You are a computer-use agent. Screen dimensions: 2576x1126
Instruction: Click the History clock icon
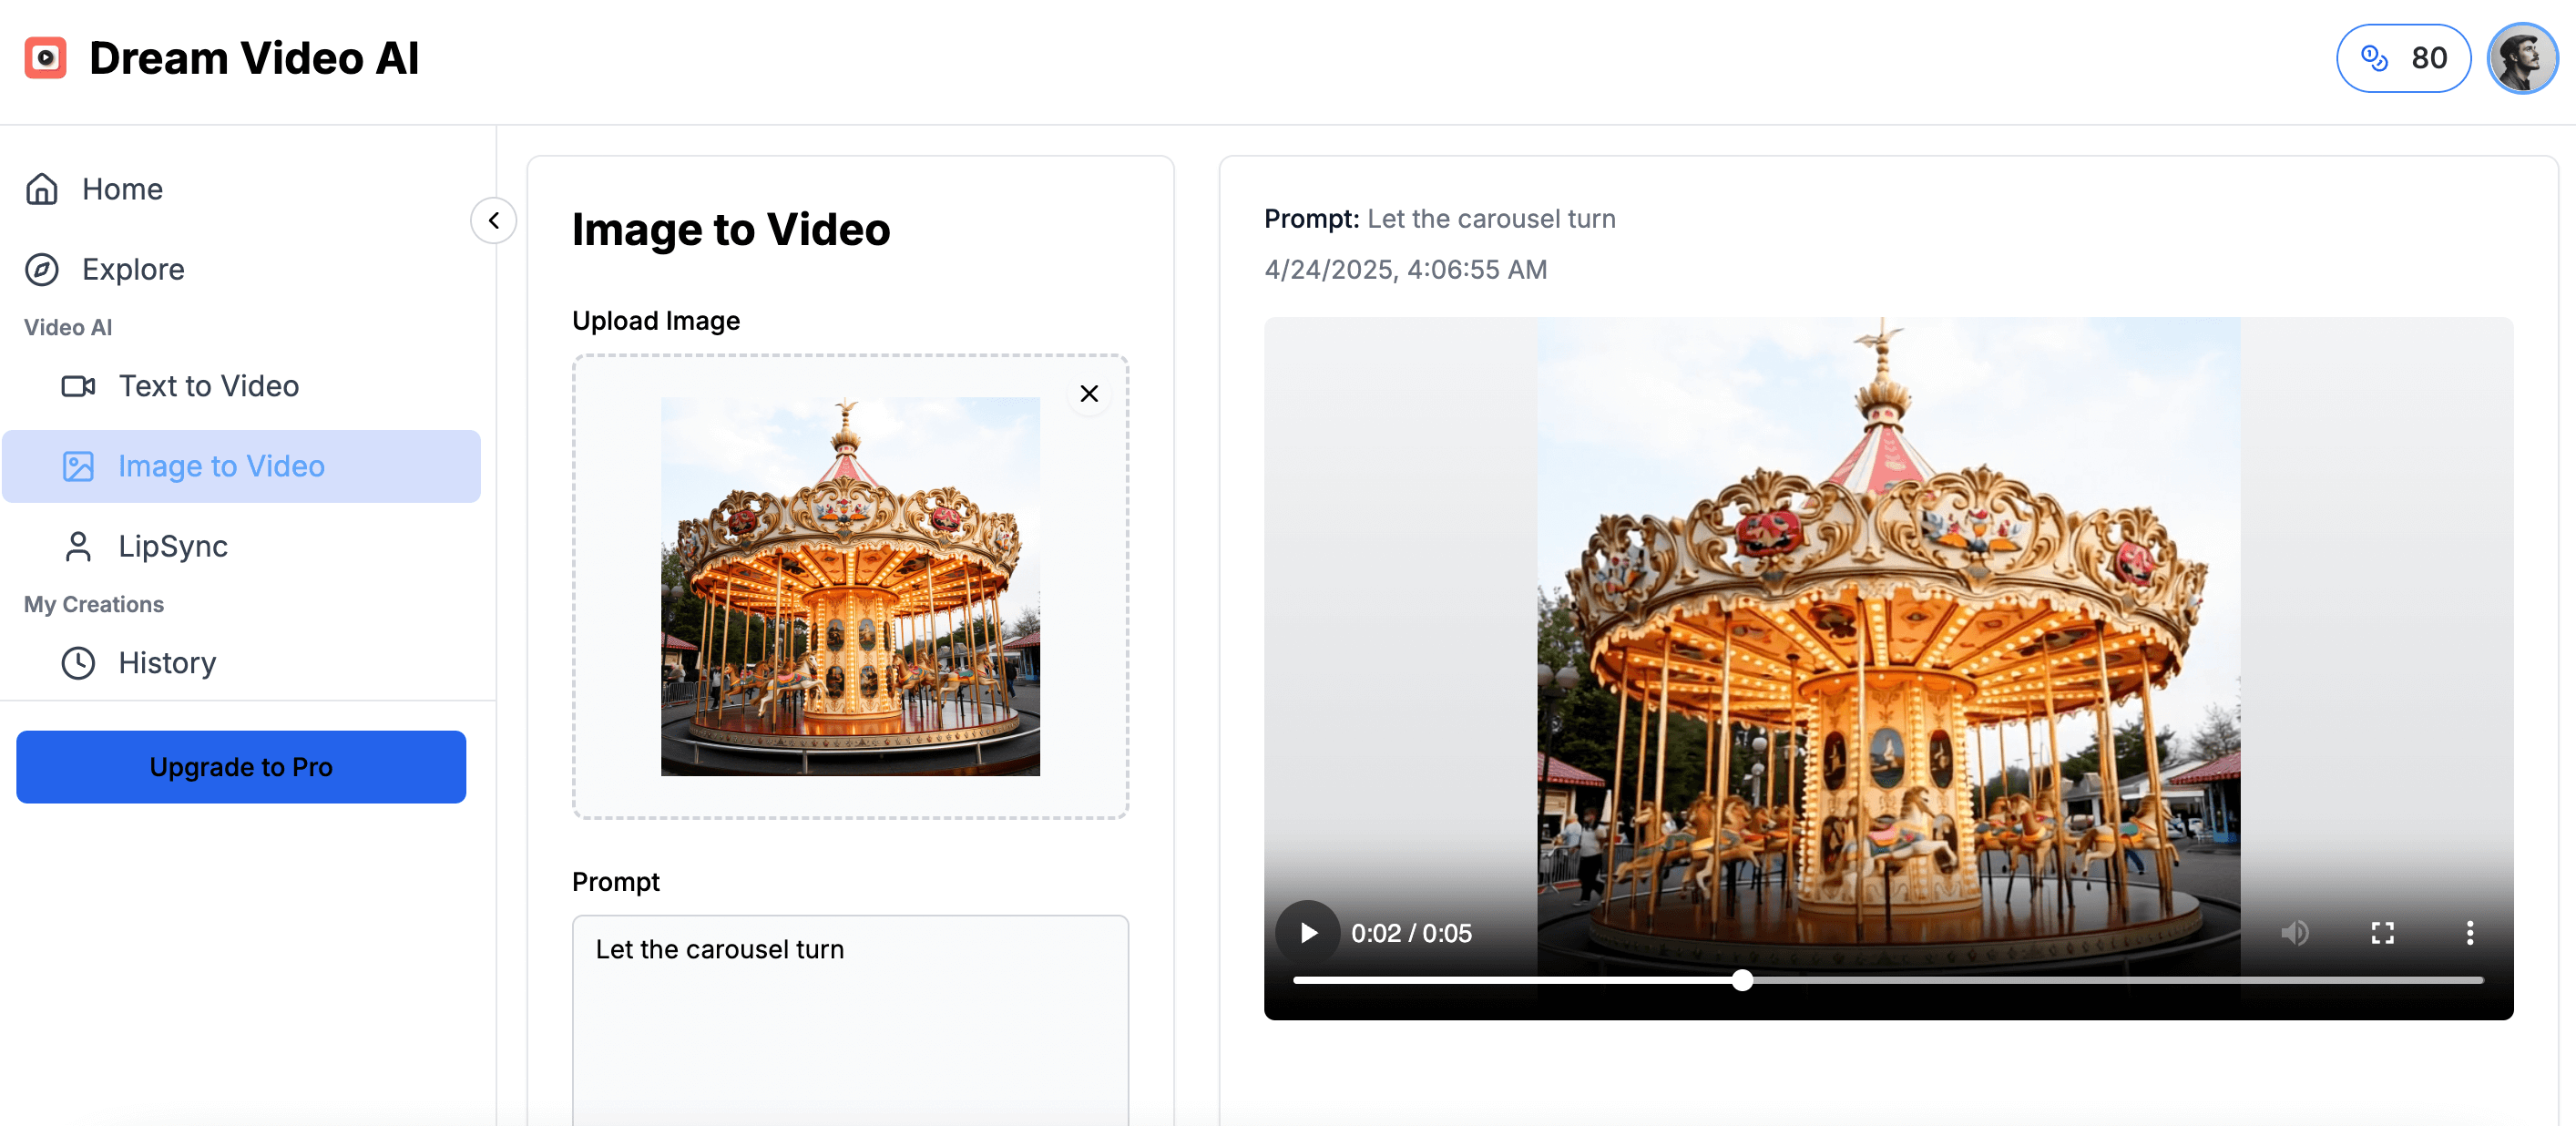78,663
